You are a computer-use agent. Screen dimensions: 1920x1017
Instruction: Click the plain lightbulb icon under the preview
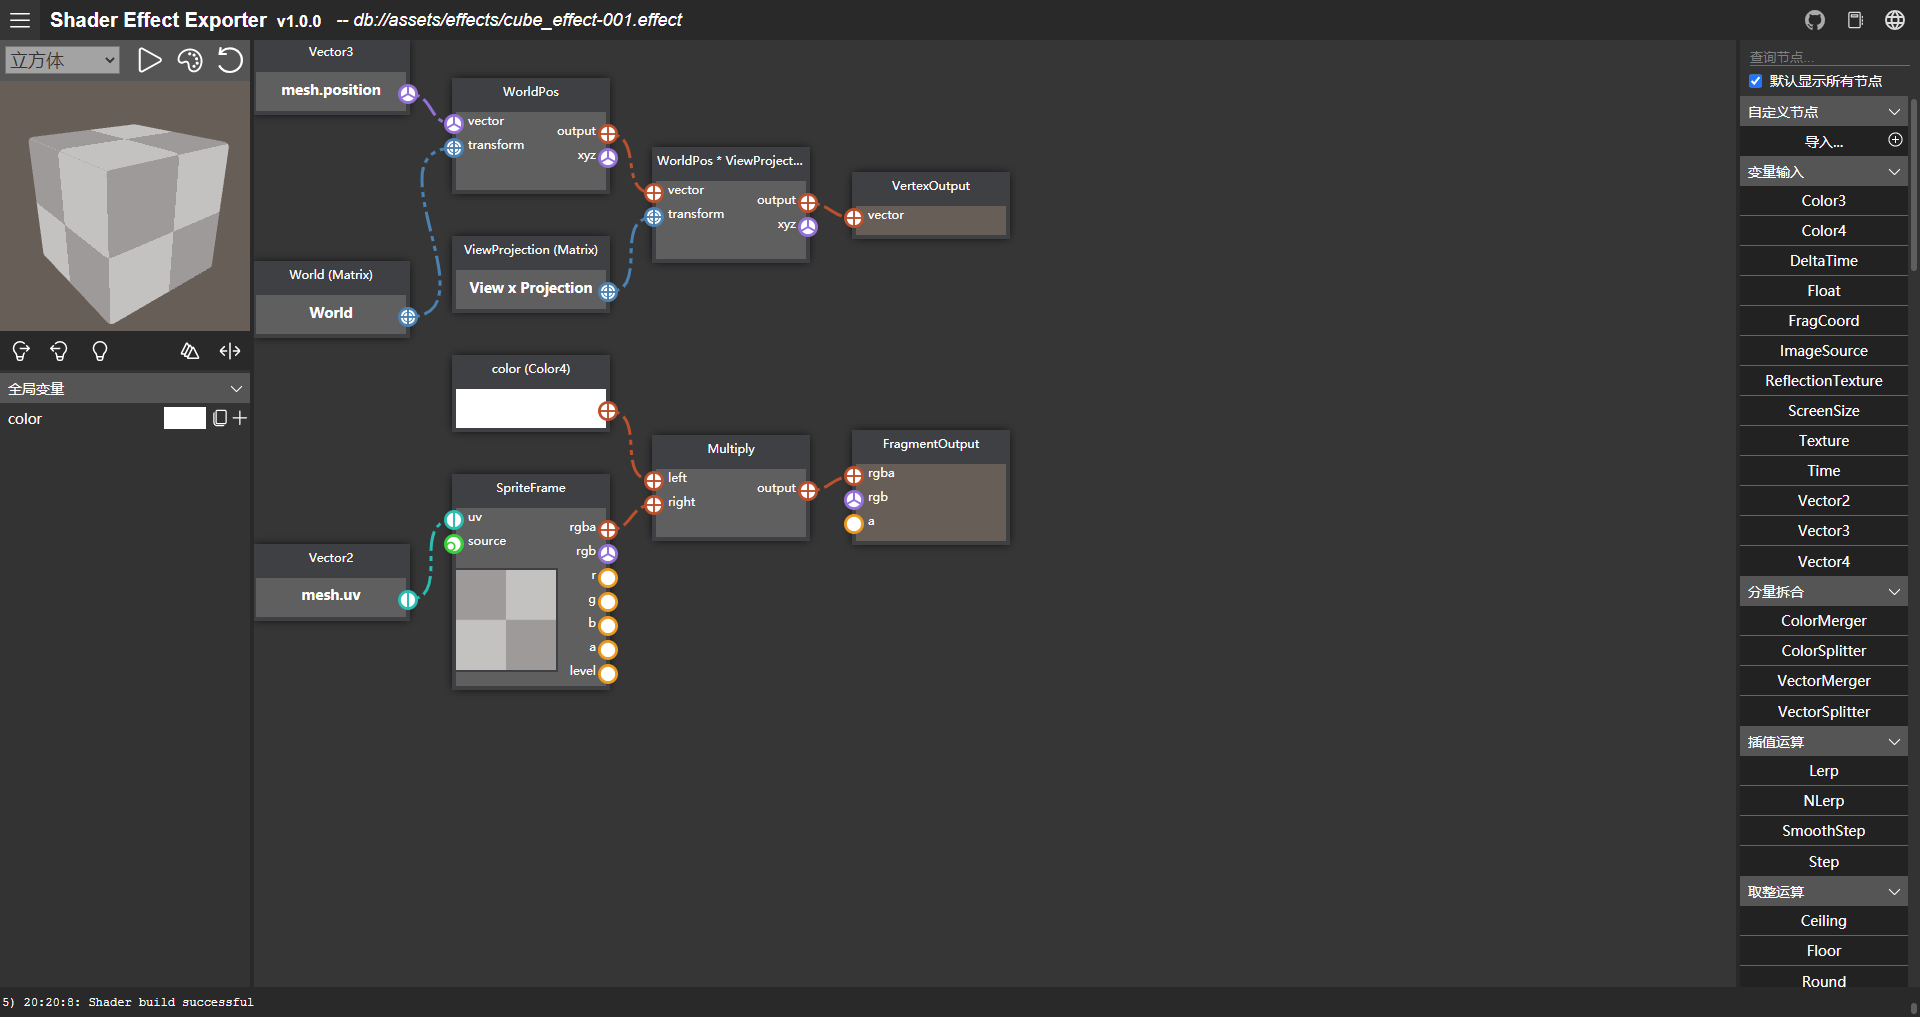tap(100, 351)
